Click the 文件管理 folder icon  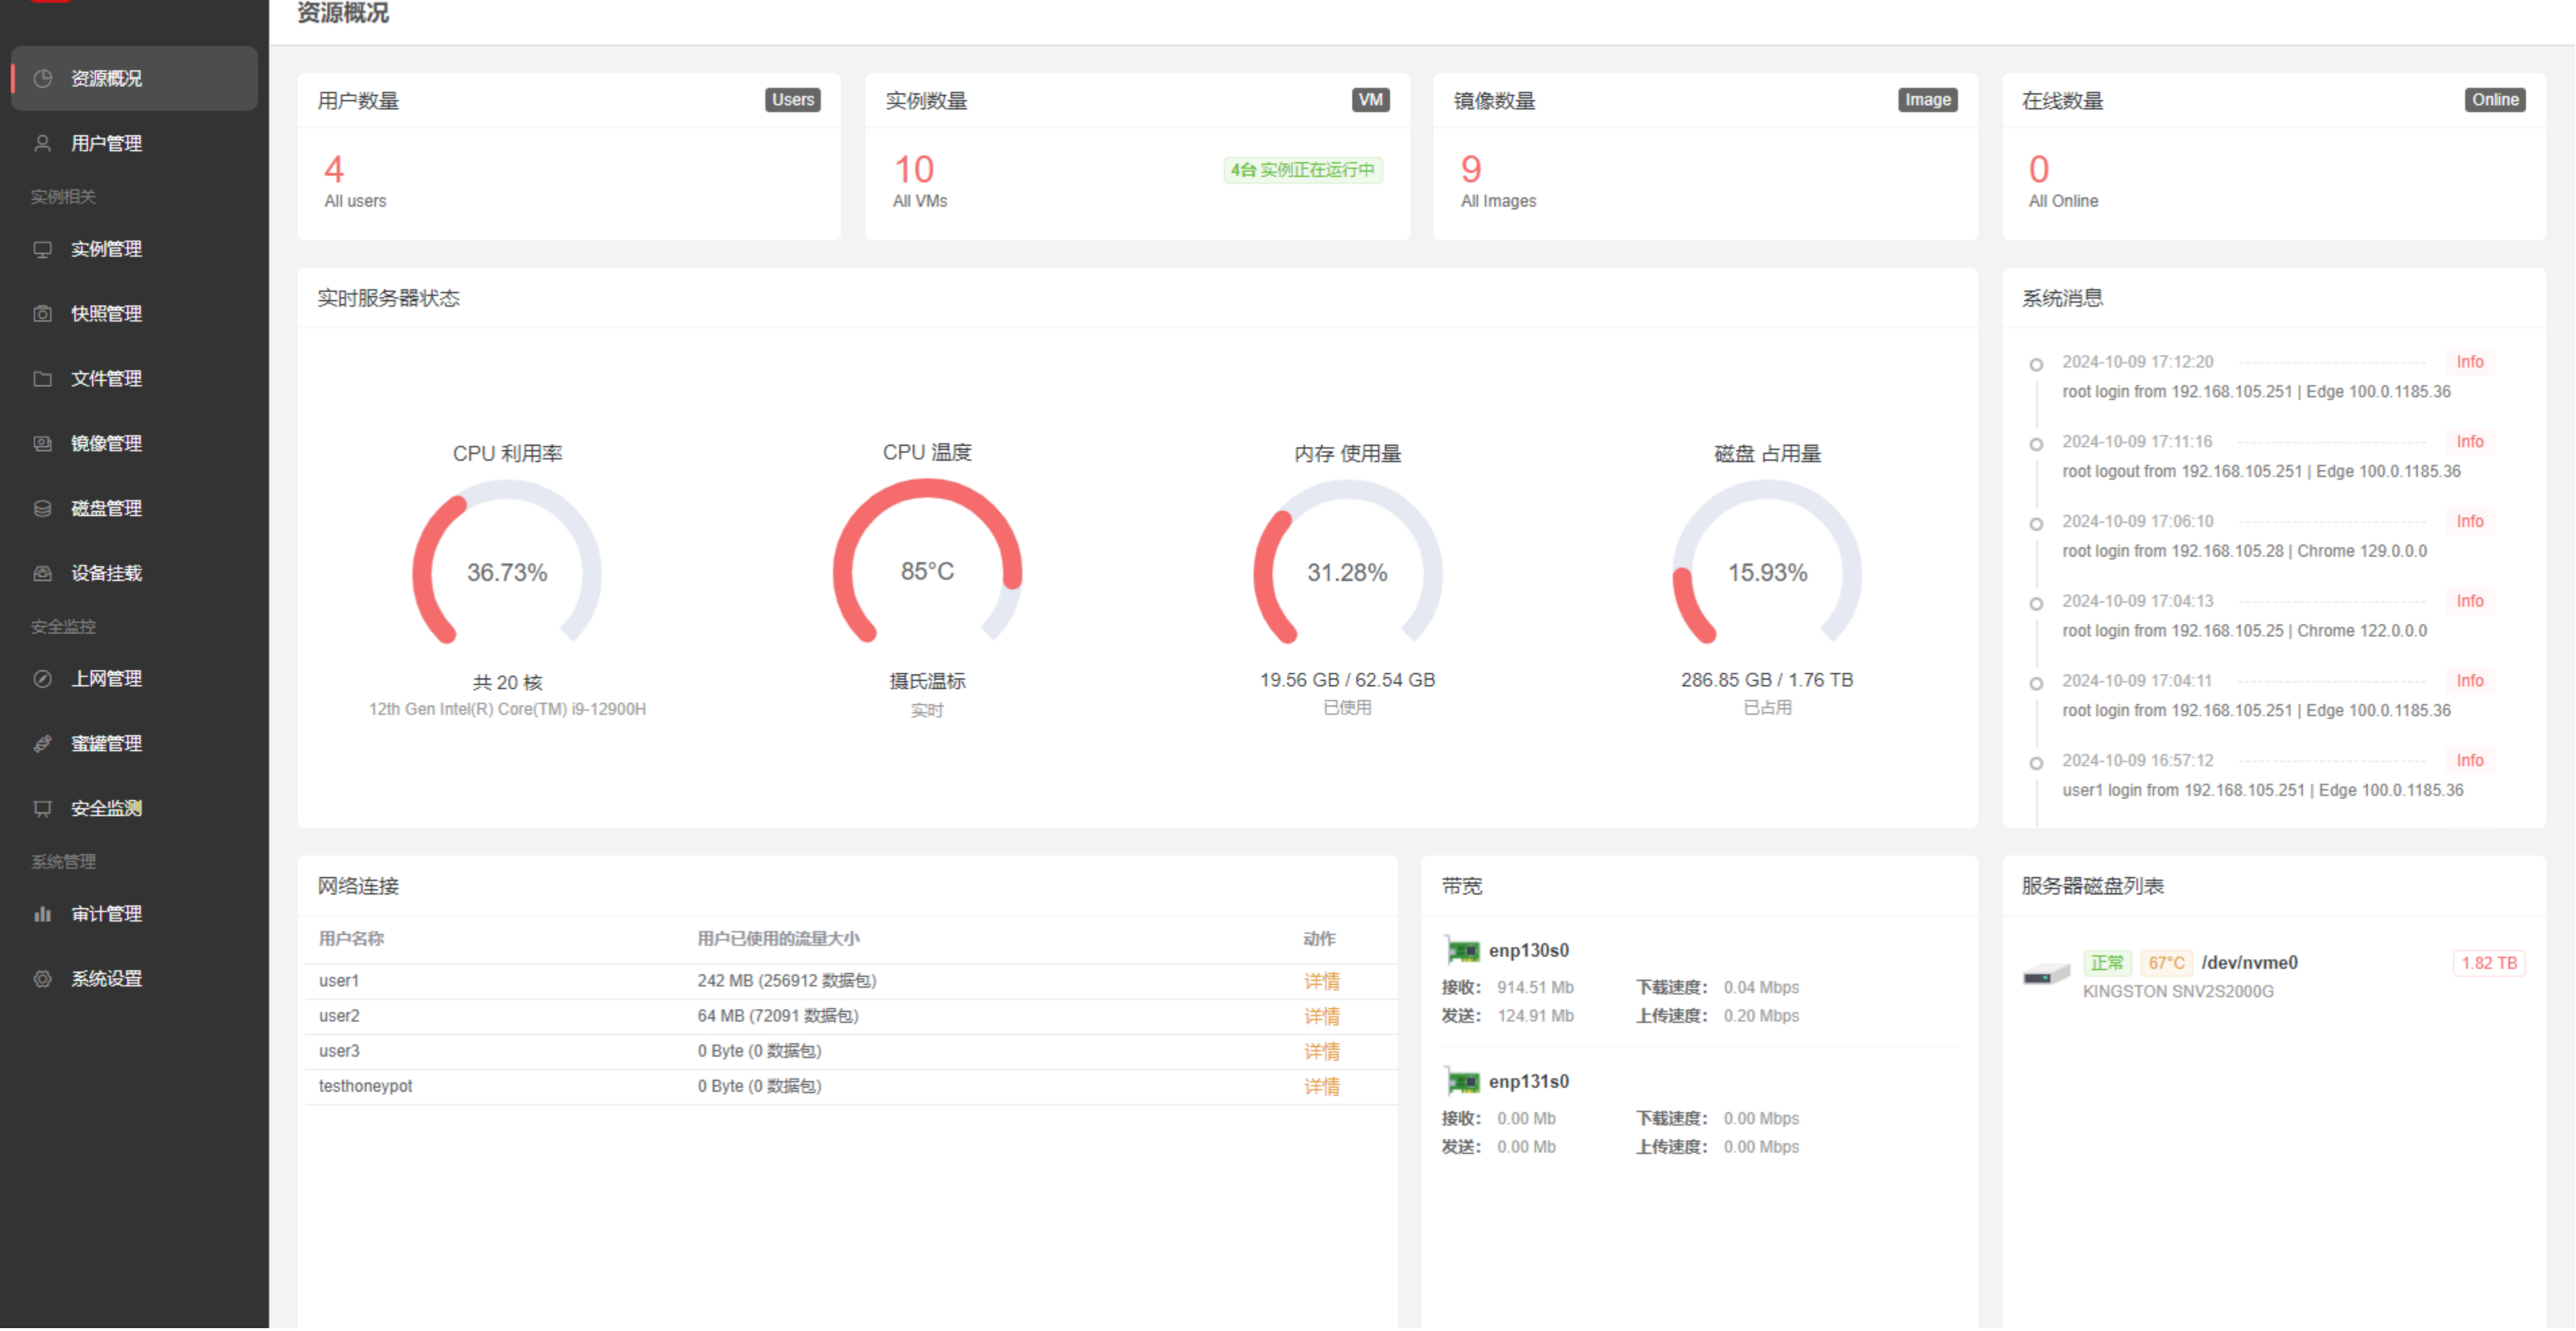(x=42, y=379)
